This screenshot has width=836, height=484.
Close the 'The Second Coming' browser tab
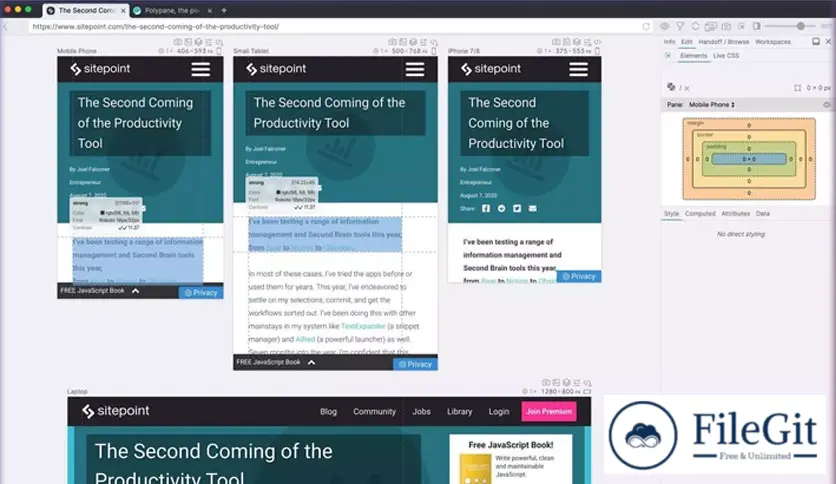pyautogui.click(x=123, y=11)
